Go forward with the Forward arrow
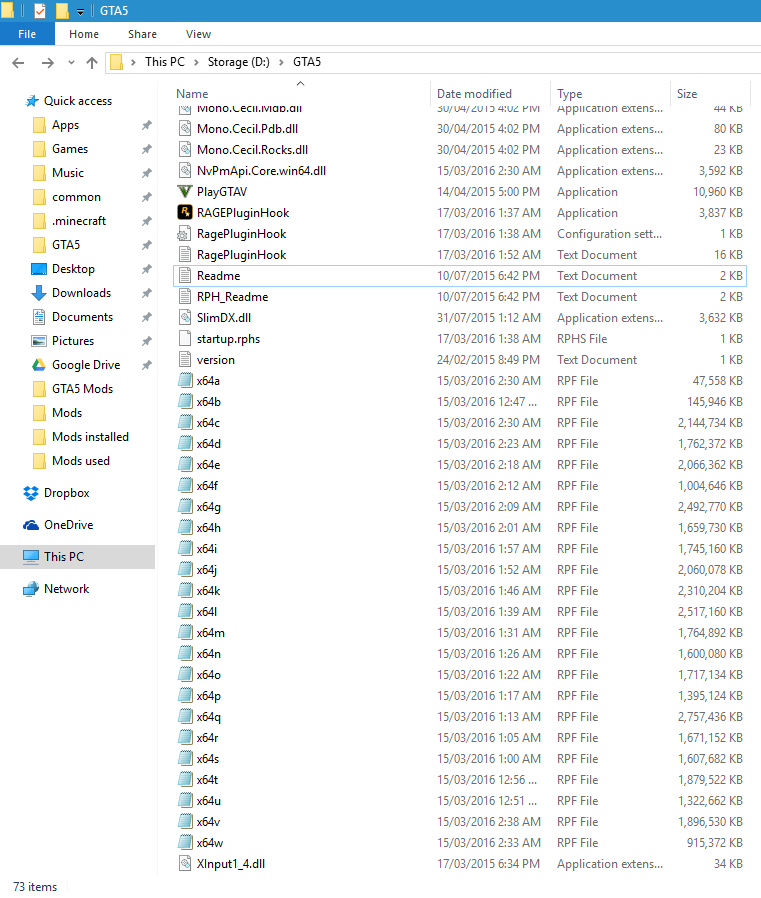The width and height of the screenshot is (761, 898). 48,62
